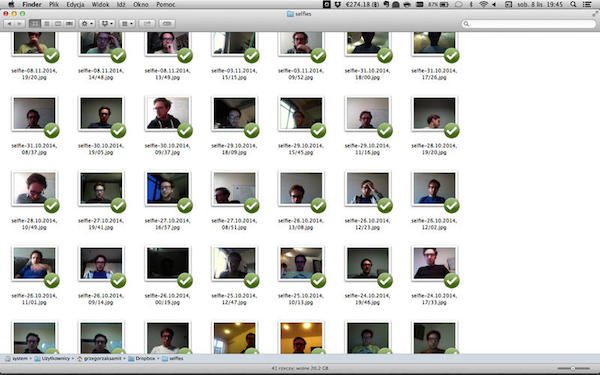Open Spotlight magnifier in menu bar
The width and height of the screenshot is (600, 375).
[x=573, y=5]
